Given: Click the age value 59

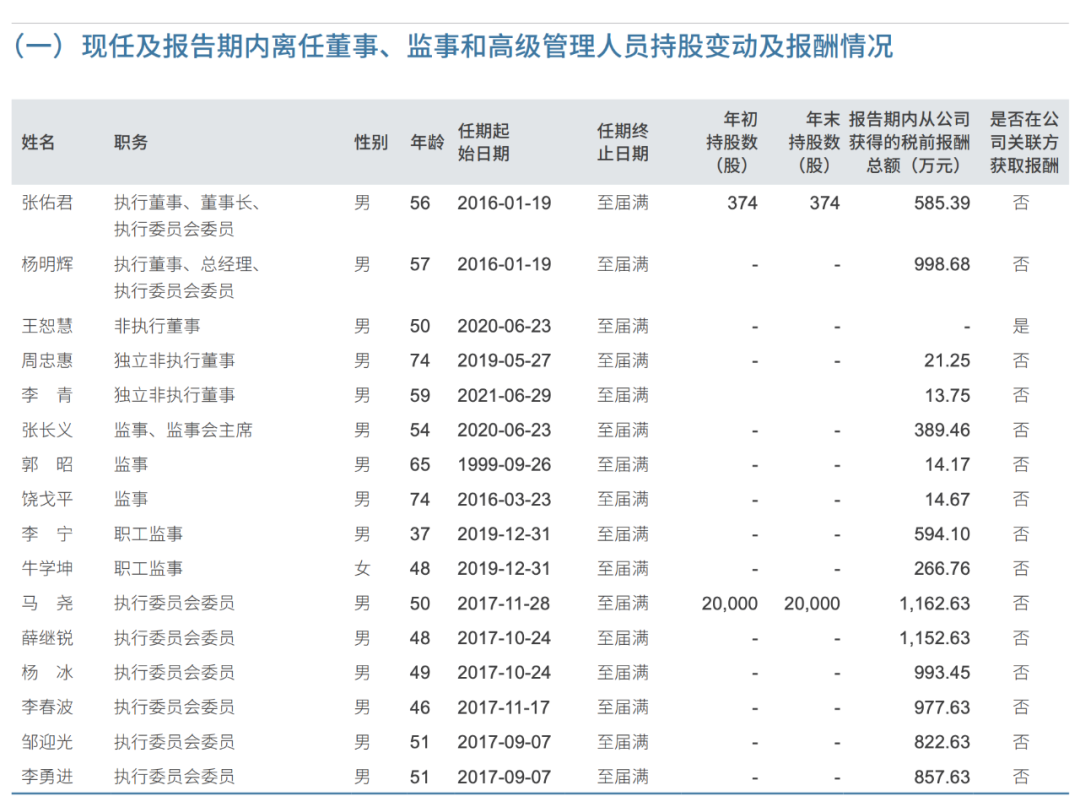Looking at the screenshot, I should pyautogui.click(x=419, y=396).
